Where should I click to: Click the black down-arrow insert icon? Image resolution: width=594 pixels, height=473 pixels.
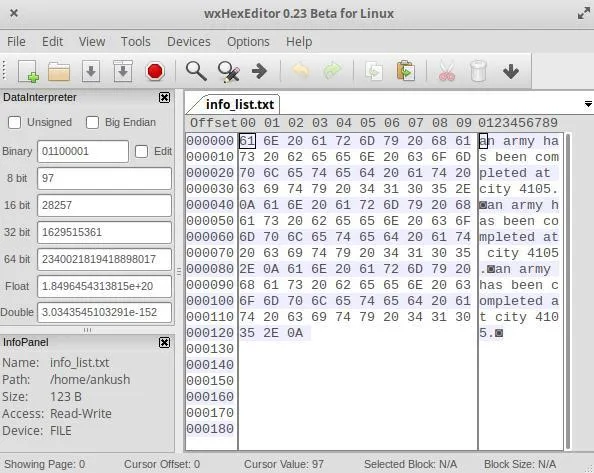coord(511,71)
